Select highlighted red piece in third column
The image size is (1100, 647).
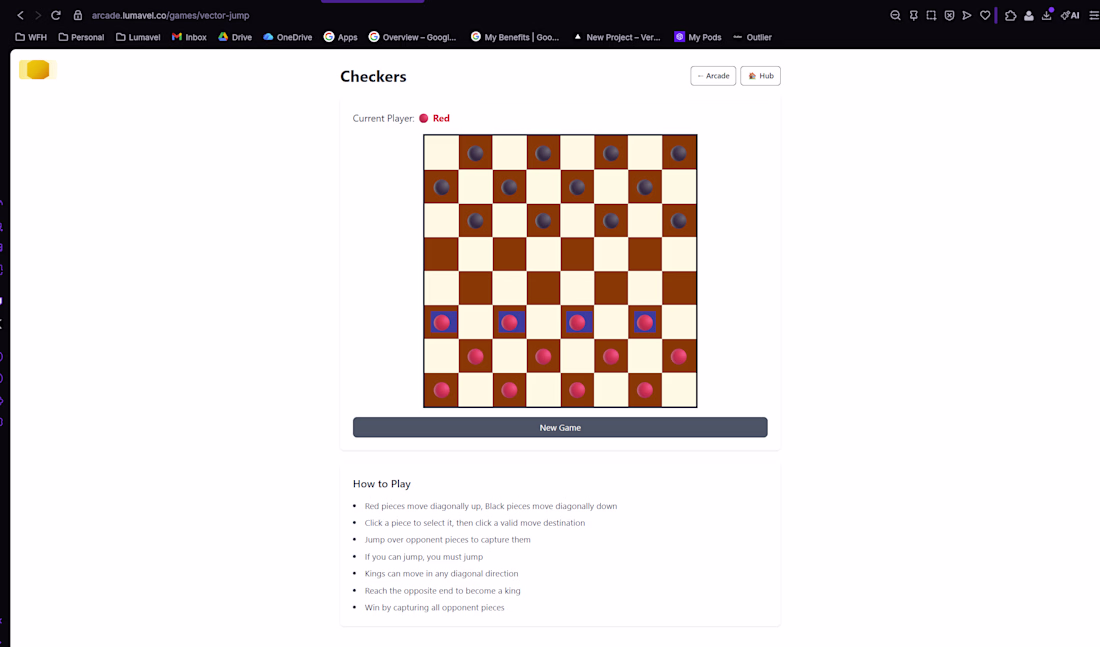tap(509, 323)
